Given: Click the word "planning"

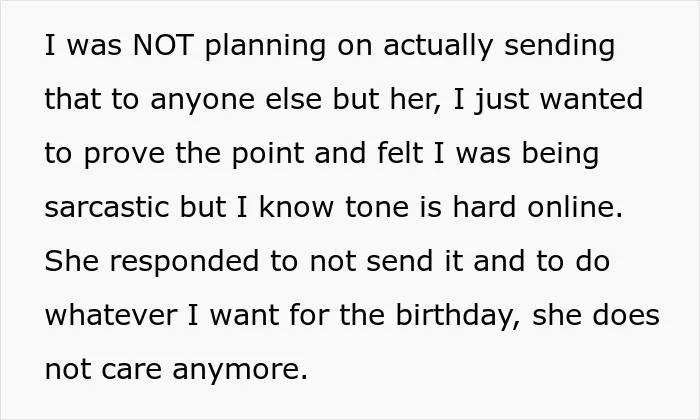Looking at the screenshot, I should point(266,47).
